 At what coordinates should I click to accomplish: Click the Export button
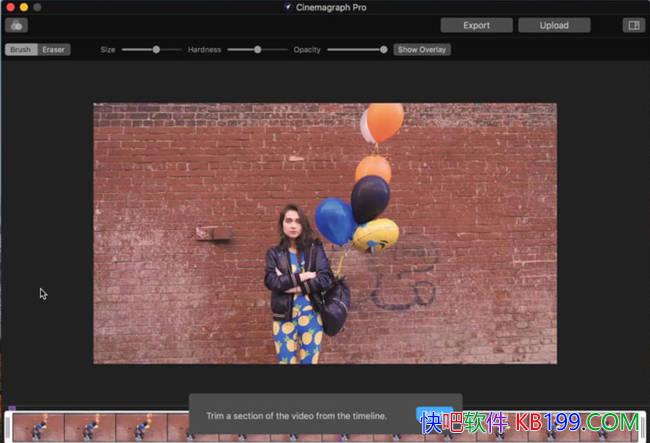pyautogui.click(x=476, y=26)
